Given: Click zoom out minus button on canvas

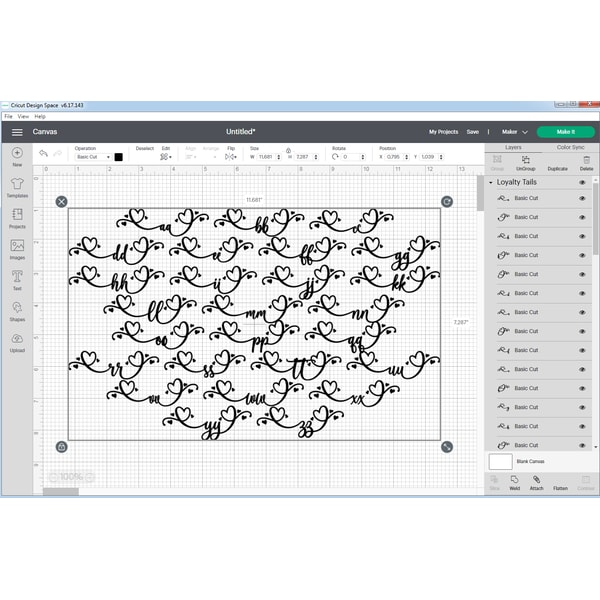Looking at the screenshot, I should [x=54, y=477].
